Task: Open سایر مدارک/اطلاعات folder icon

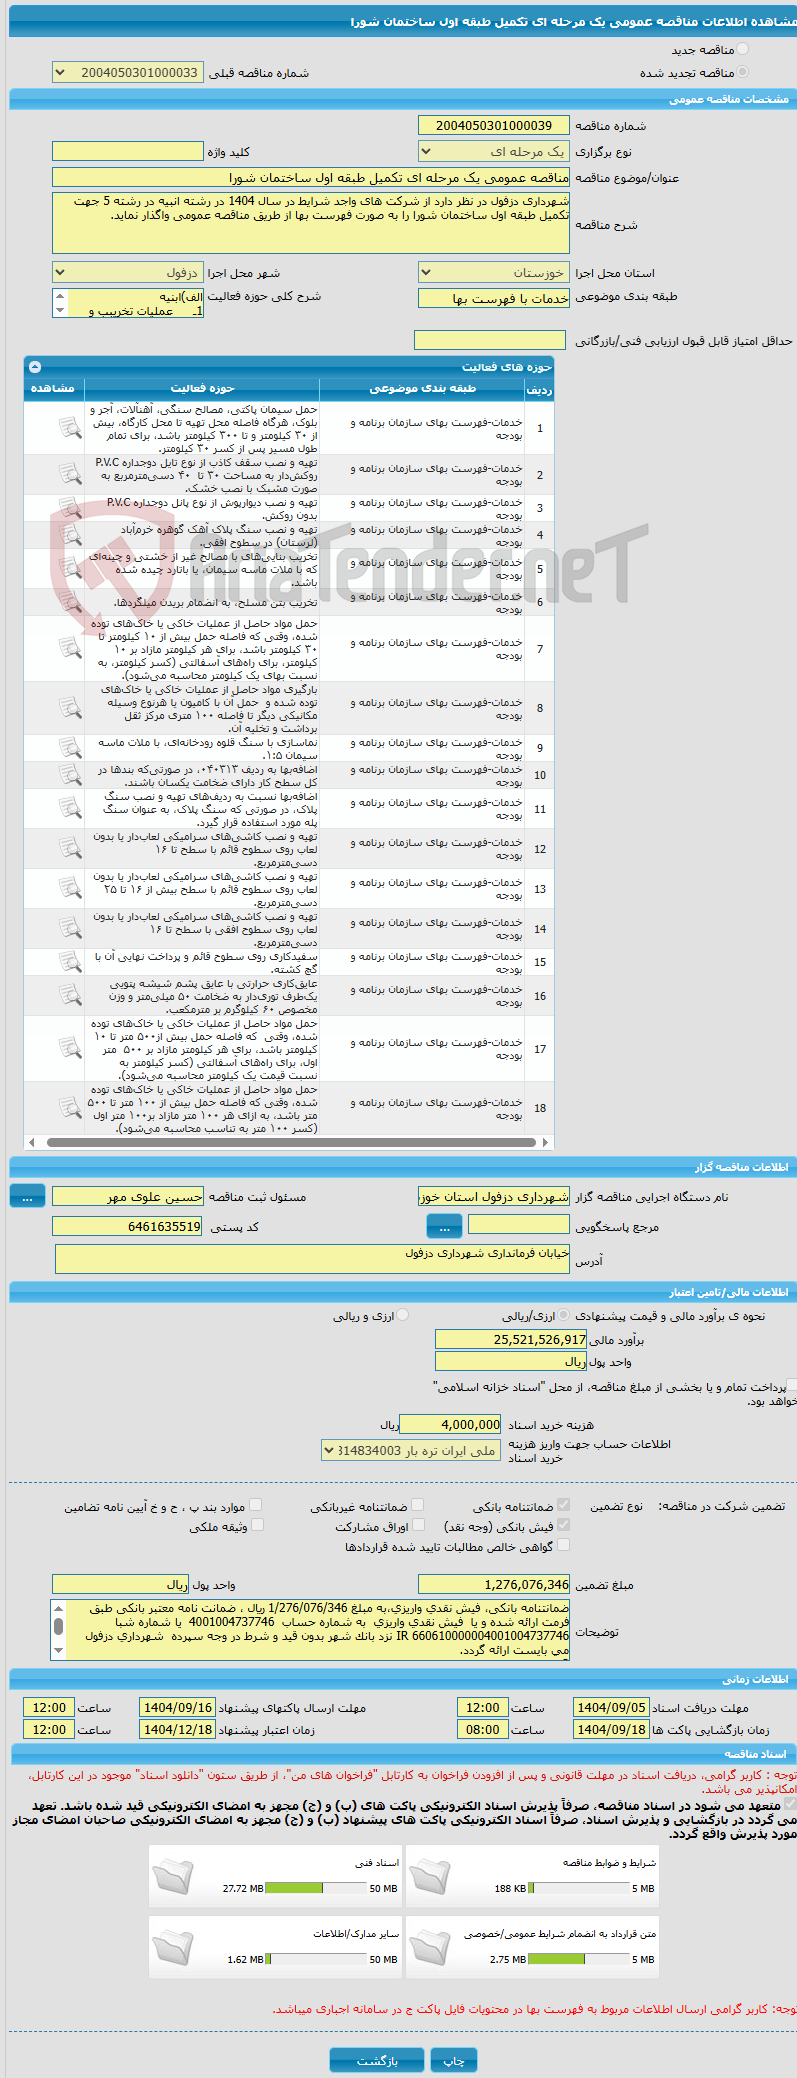Action: click(174, 1947)
